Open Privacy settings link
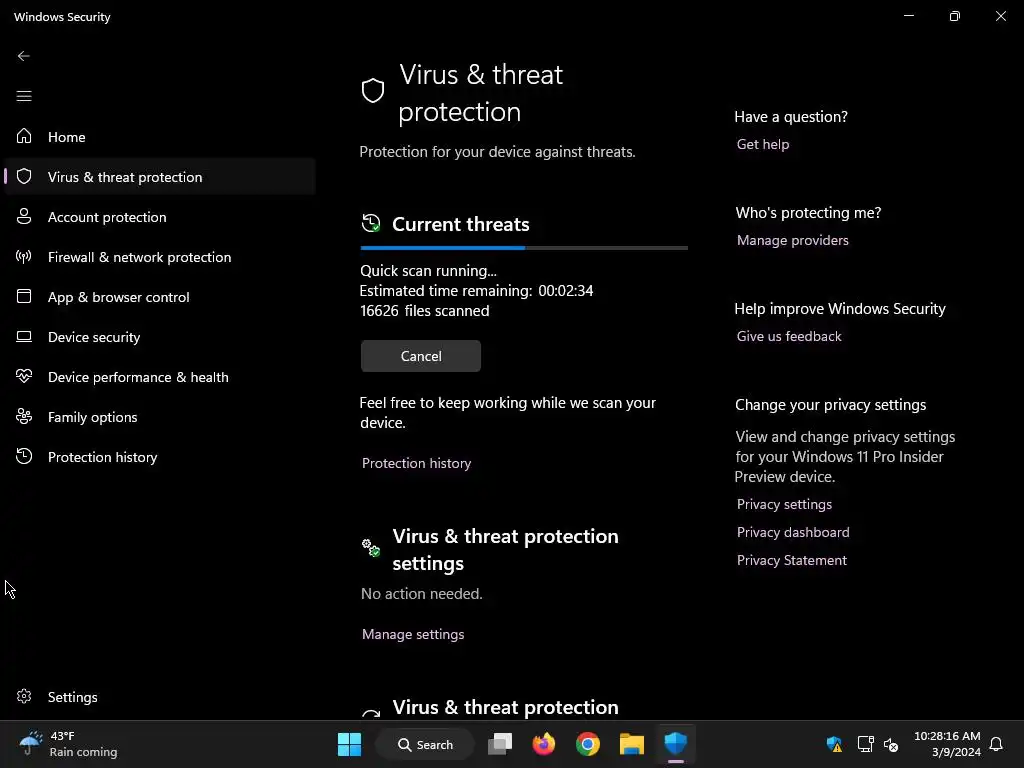 click(x=784, y=504)
